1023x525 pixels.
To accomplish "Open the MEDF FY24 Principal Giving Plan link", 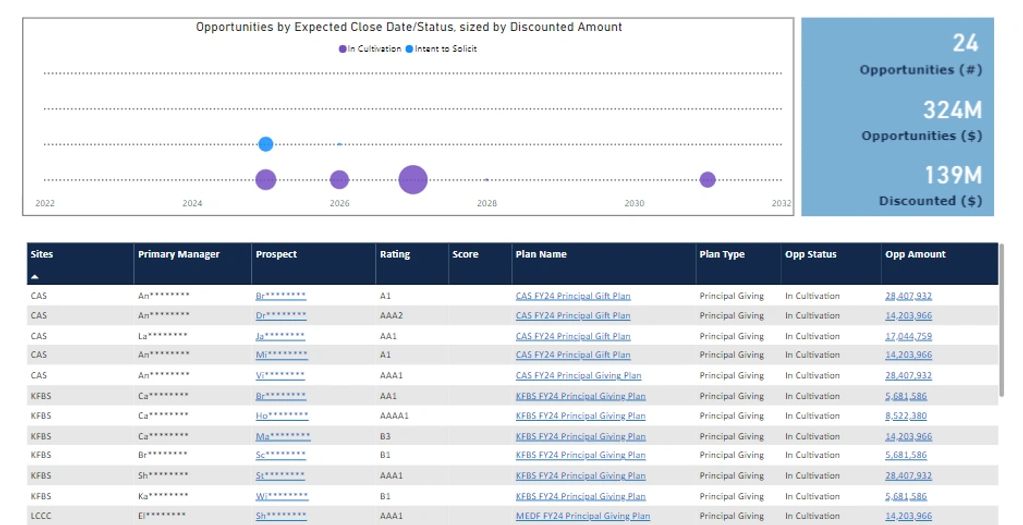I will point(582,517).
